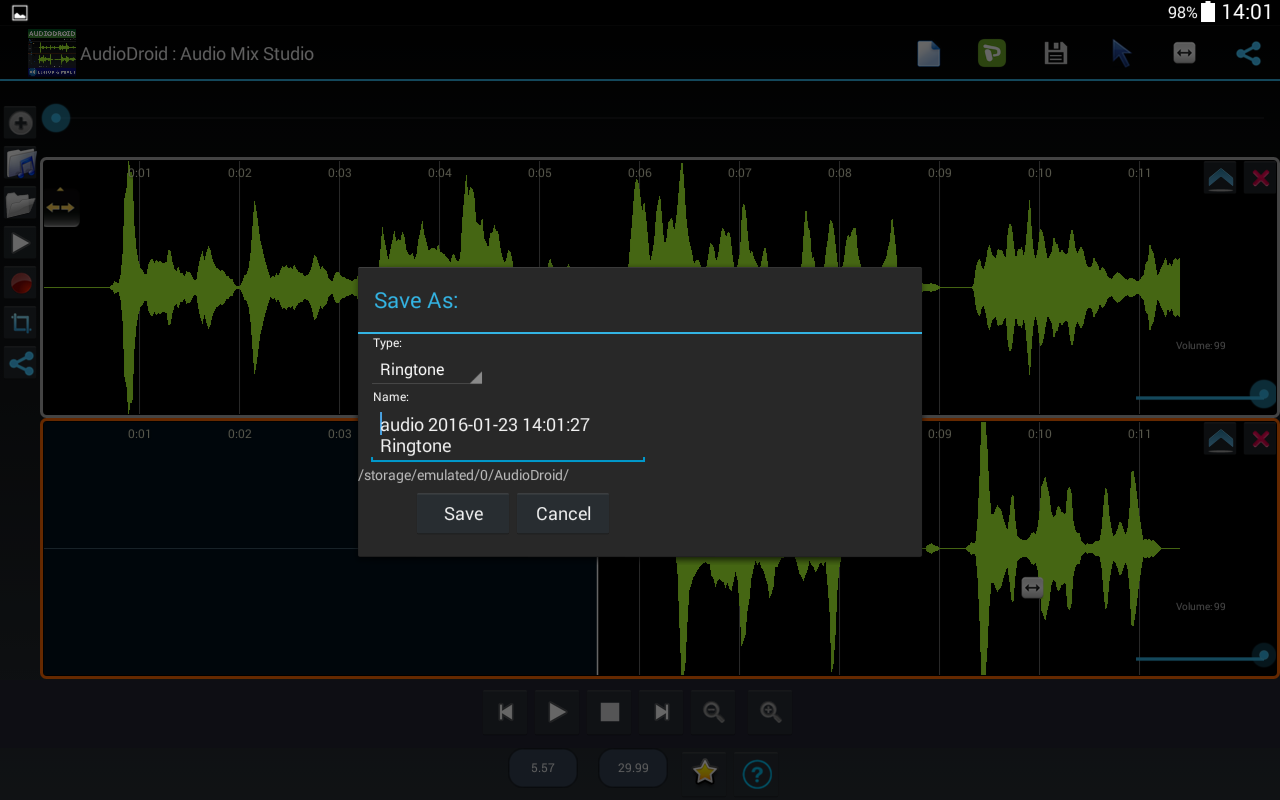Open the Type dropdown showing Ringtone
Image resolution: width=1280 pixels, height=800 pixels.
427,369
